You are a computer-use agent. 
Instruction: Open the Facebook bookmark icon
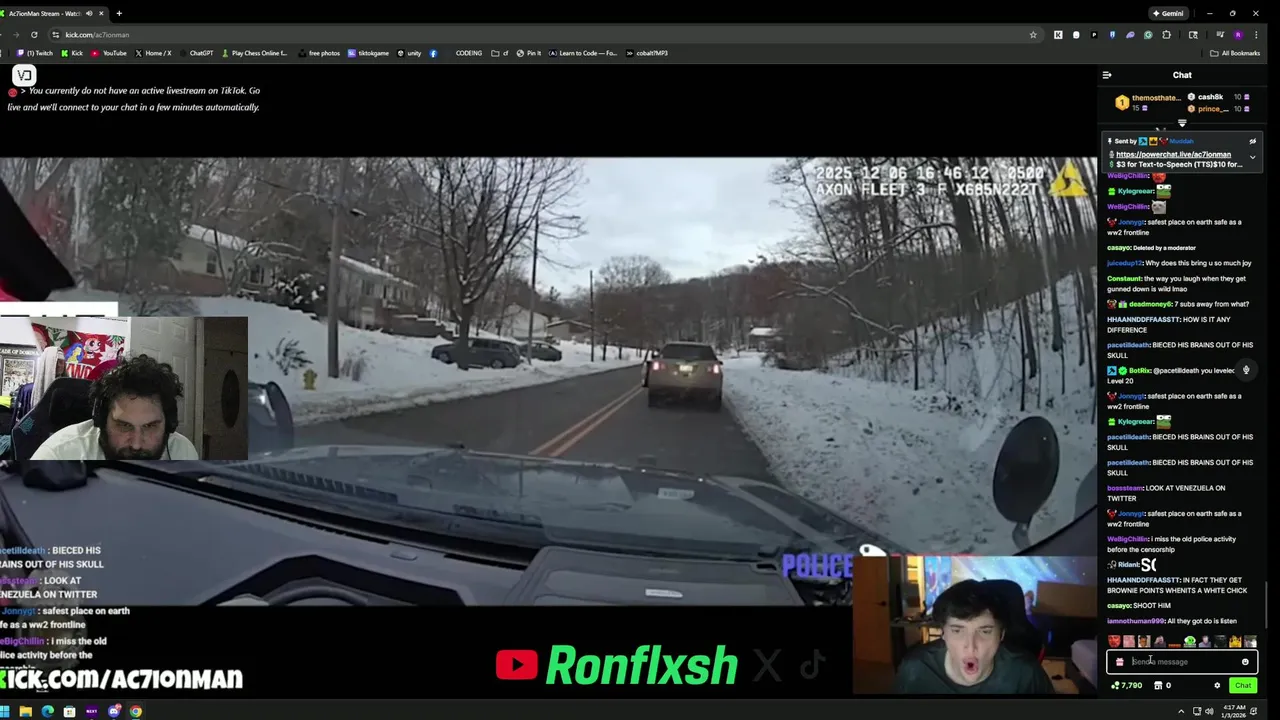coord(433,53)
